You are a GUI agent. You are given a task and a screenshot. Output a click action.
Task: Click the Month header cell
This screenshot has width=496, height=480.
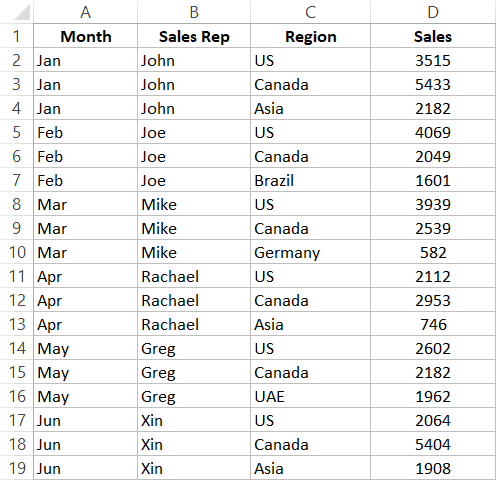tap(85, 36)
